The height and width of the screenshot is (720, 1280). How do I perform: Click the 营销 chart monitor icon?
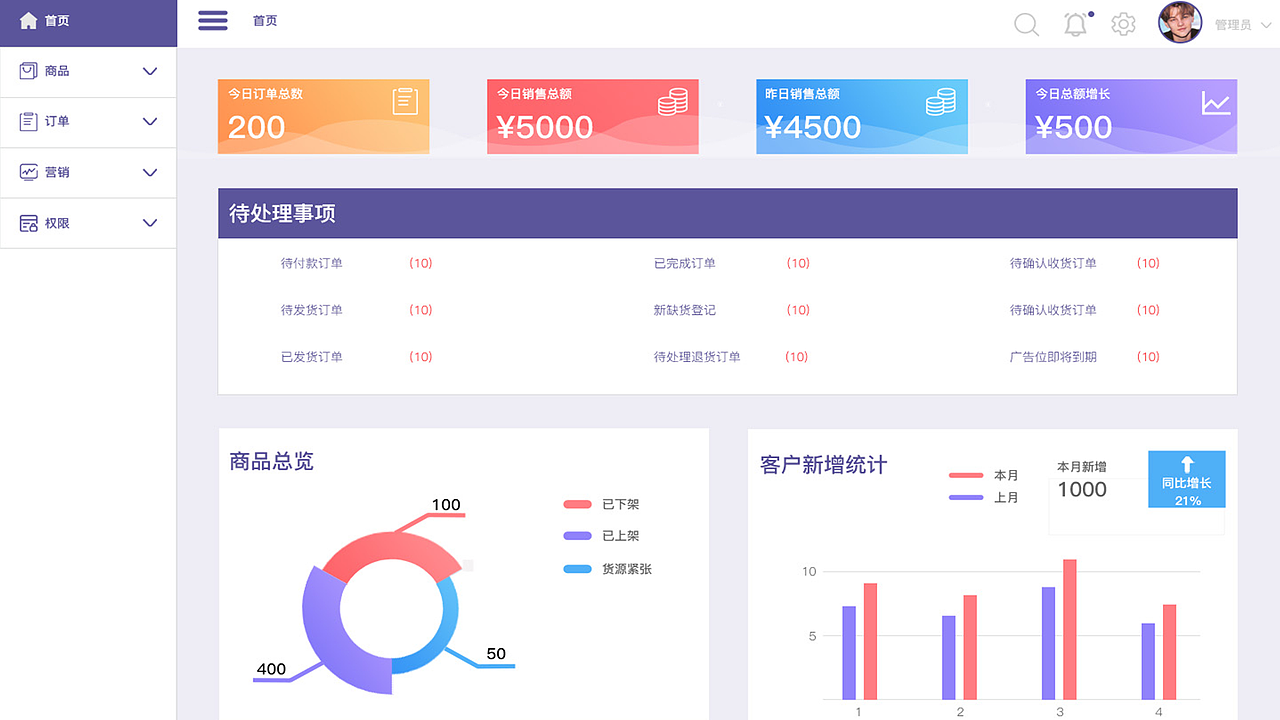(28, 172)
